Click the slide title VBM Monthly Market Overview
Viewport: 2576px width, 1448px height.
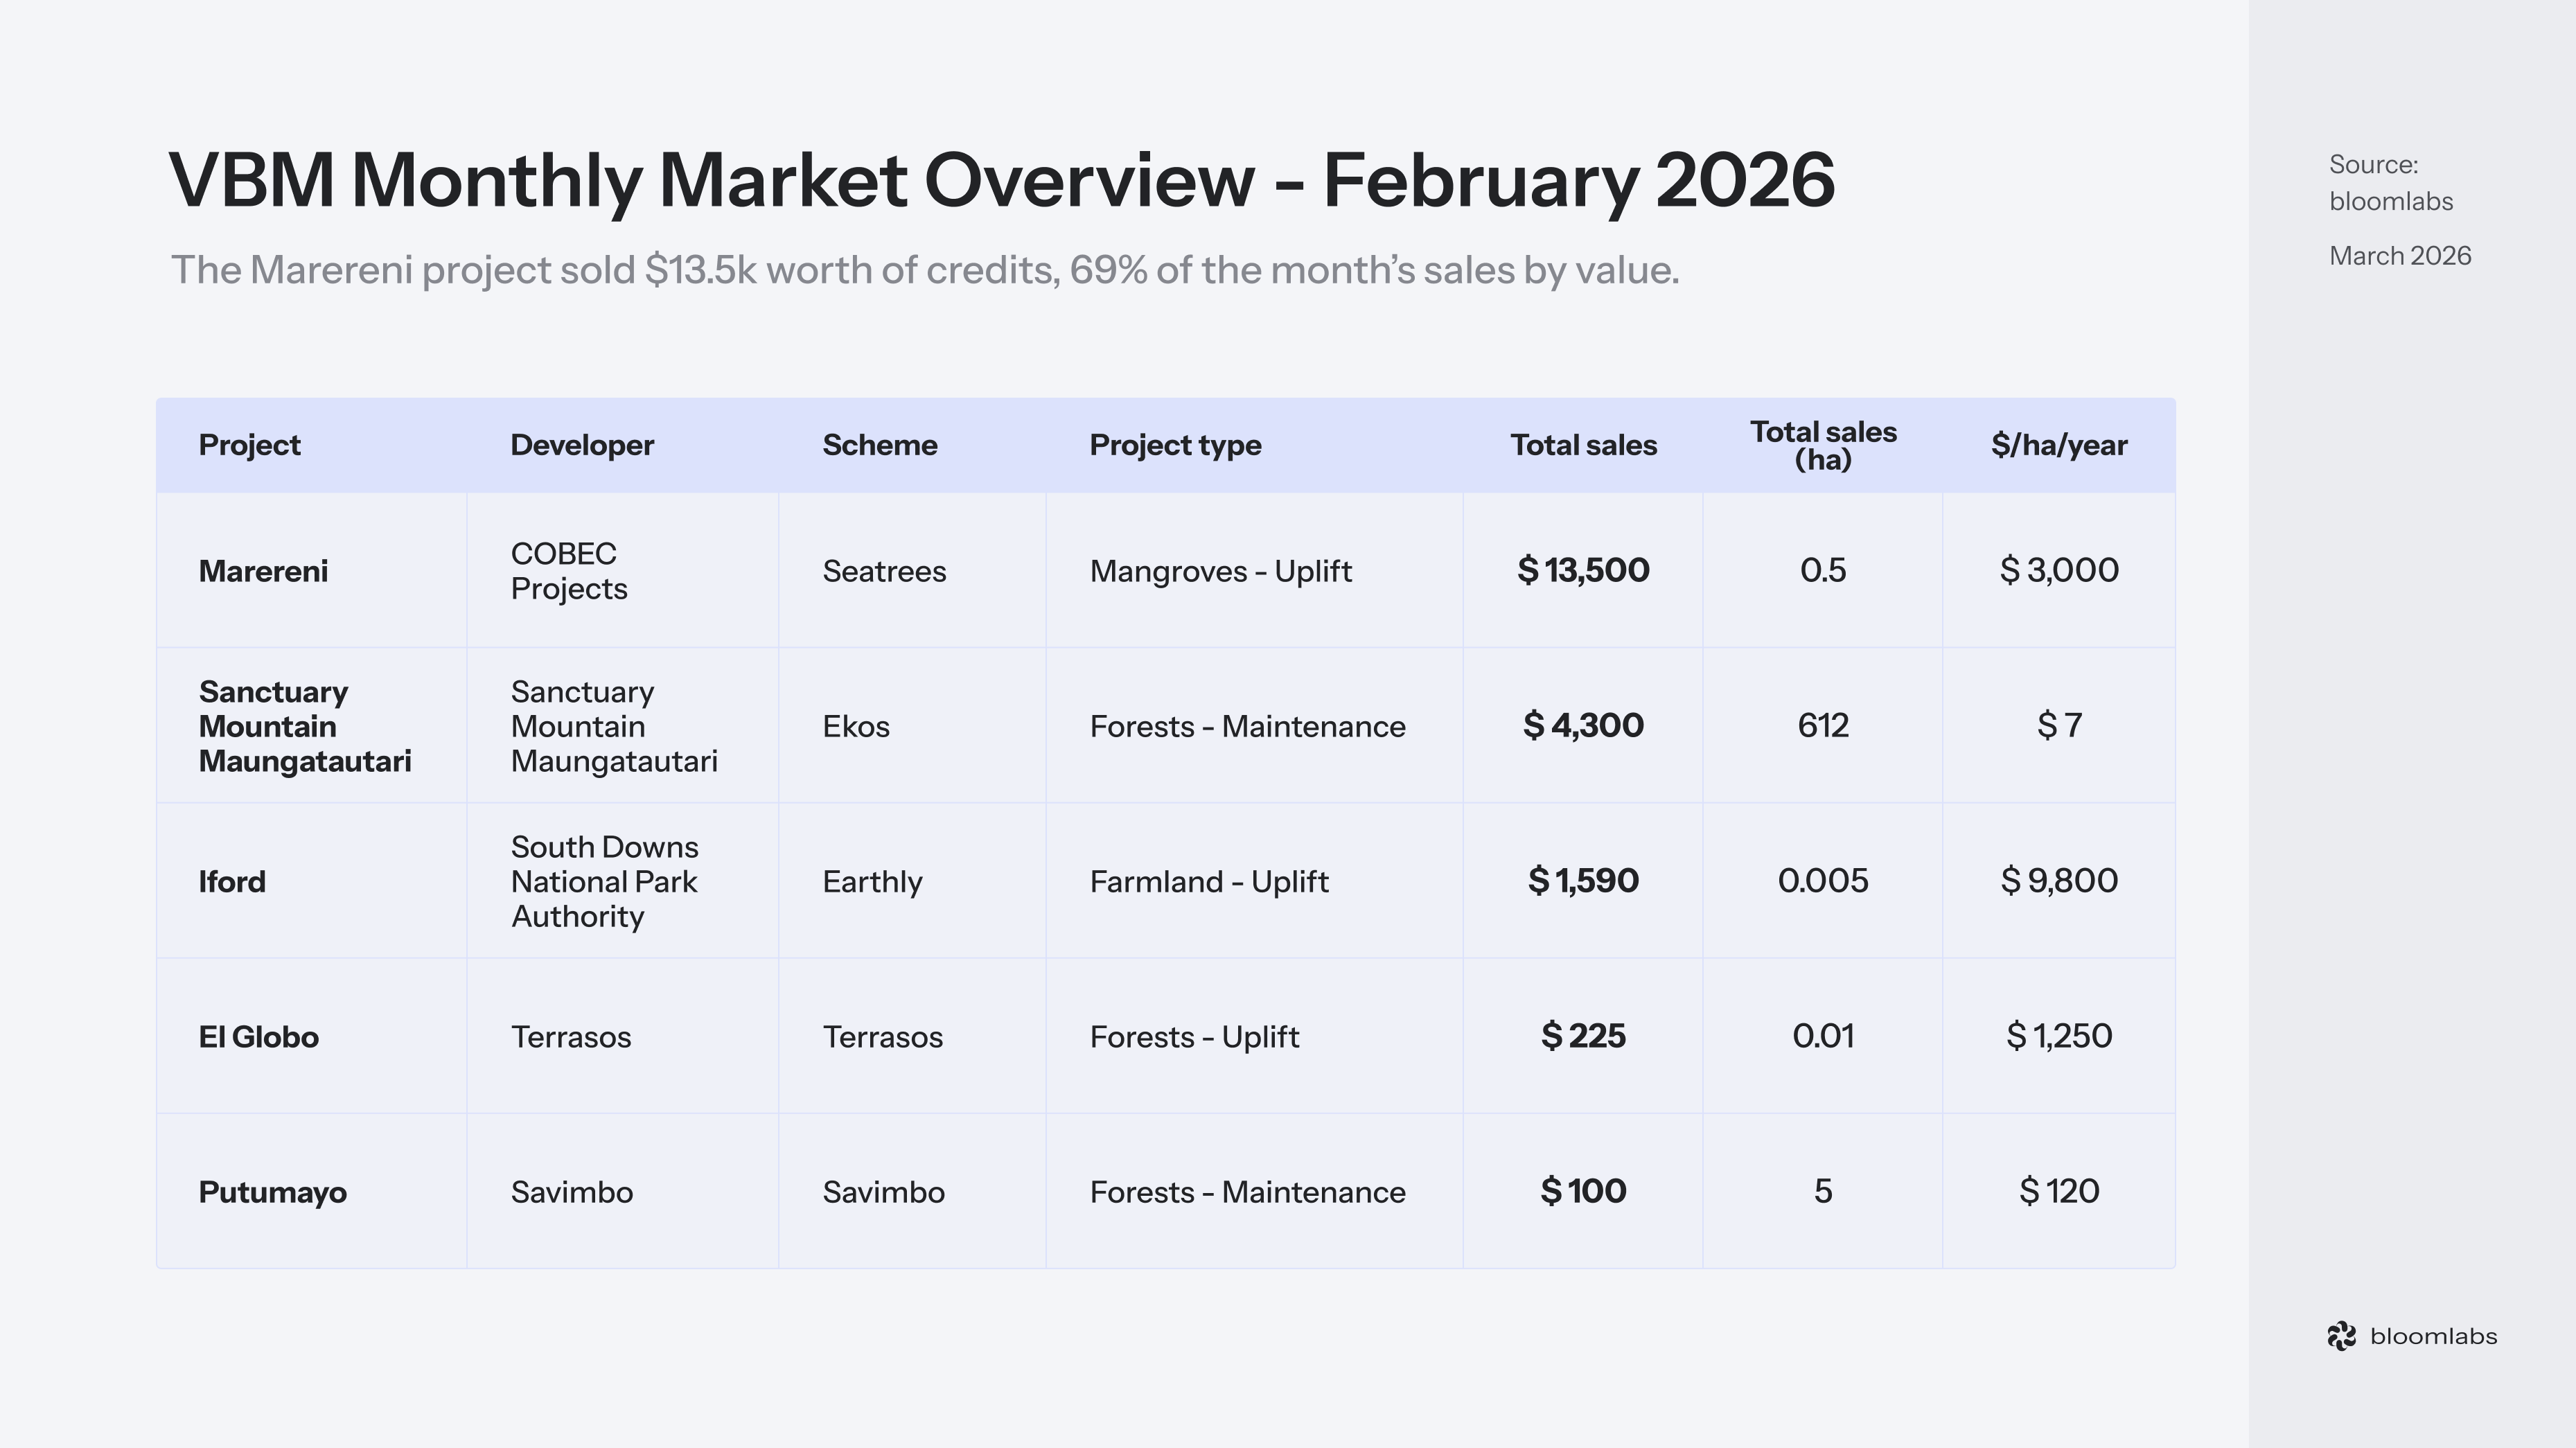1001,180
